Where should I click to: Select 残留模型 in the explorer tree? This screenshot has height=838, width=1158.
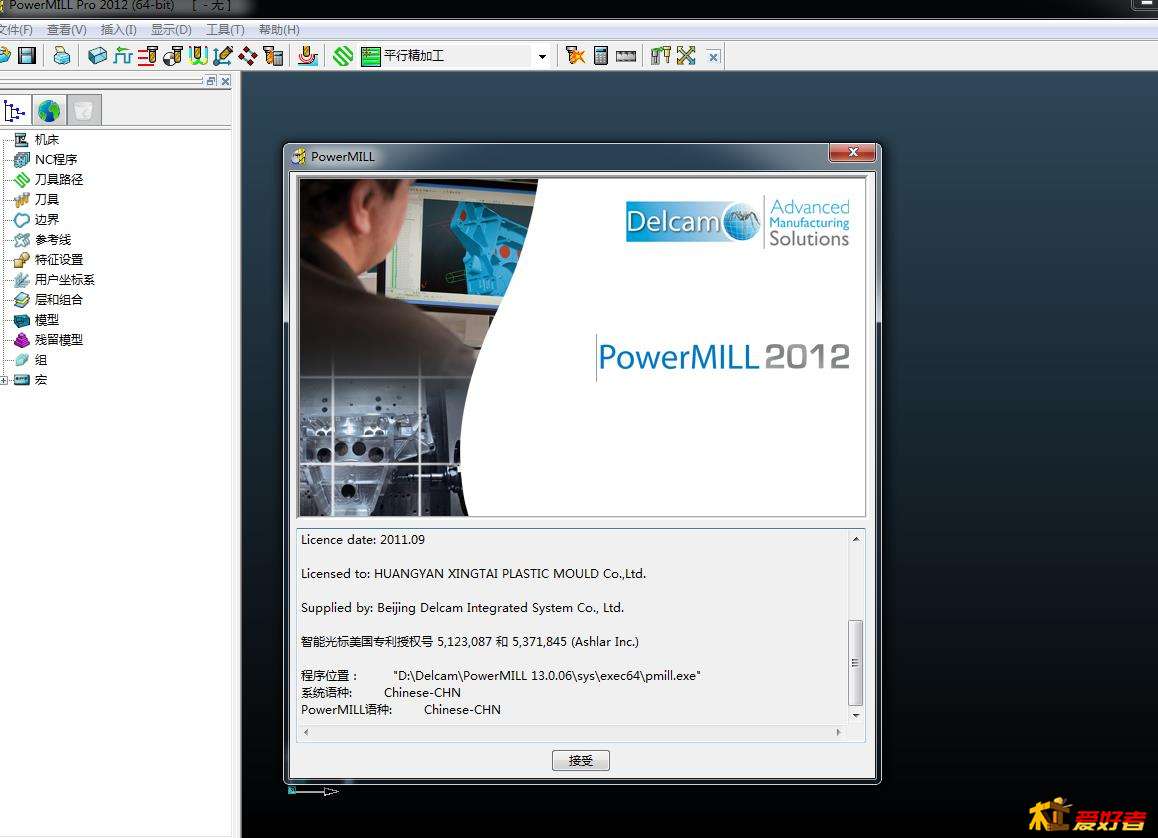(x=58, y=340)
